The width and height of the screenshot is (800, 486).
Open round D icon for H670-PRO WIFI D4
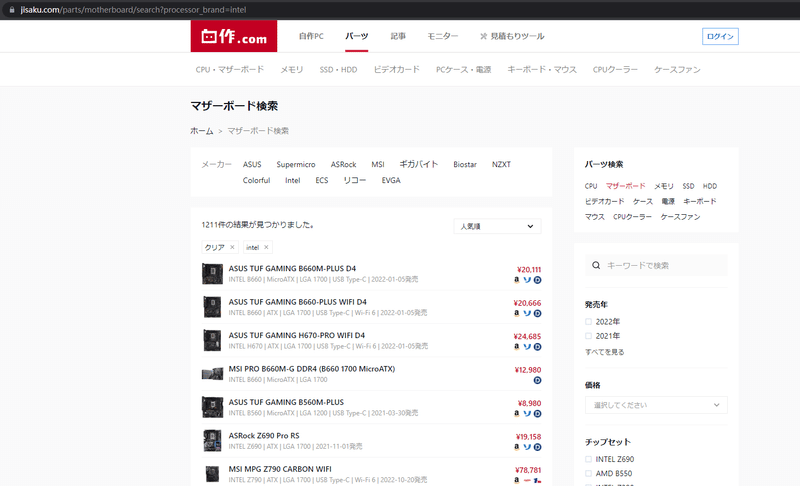point(537,347)
